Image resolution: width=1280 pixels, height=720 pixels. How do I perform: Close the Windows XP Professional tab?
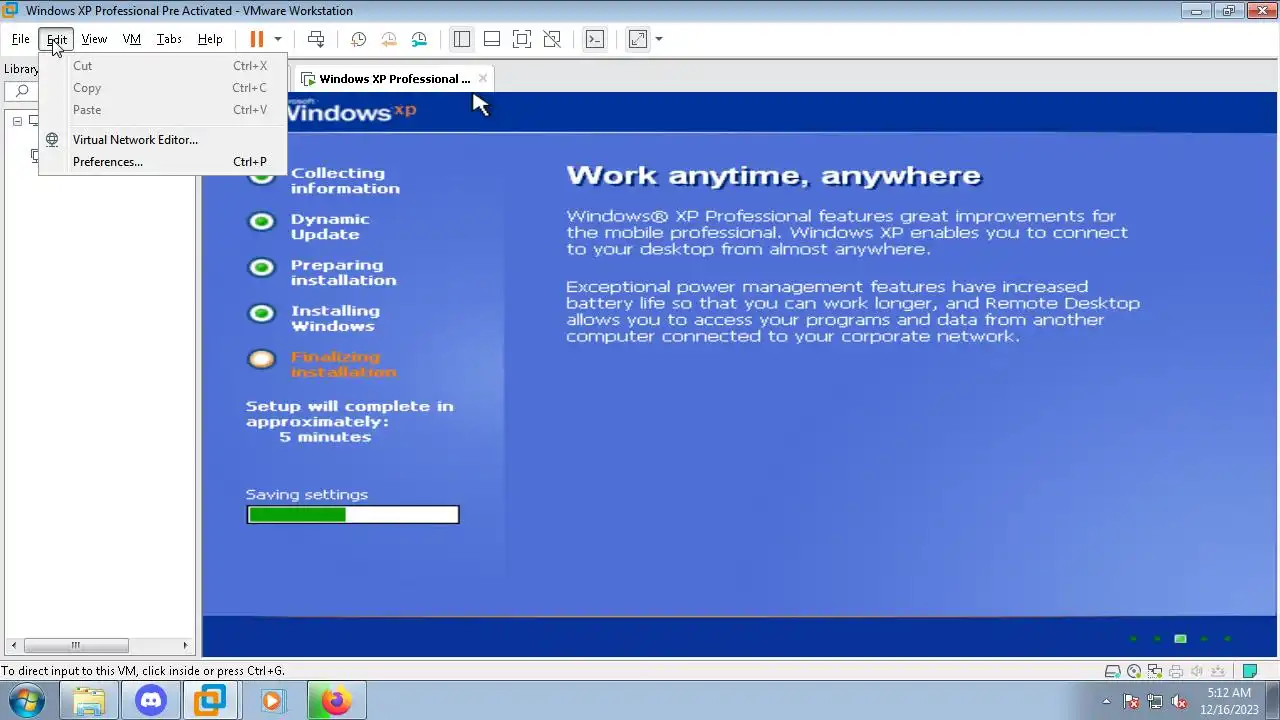[483, 78]
